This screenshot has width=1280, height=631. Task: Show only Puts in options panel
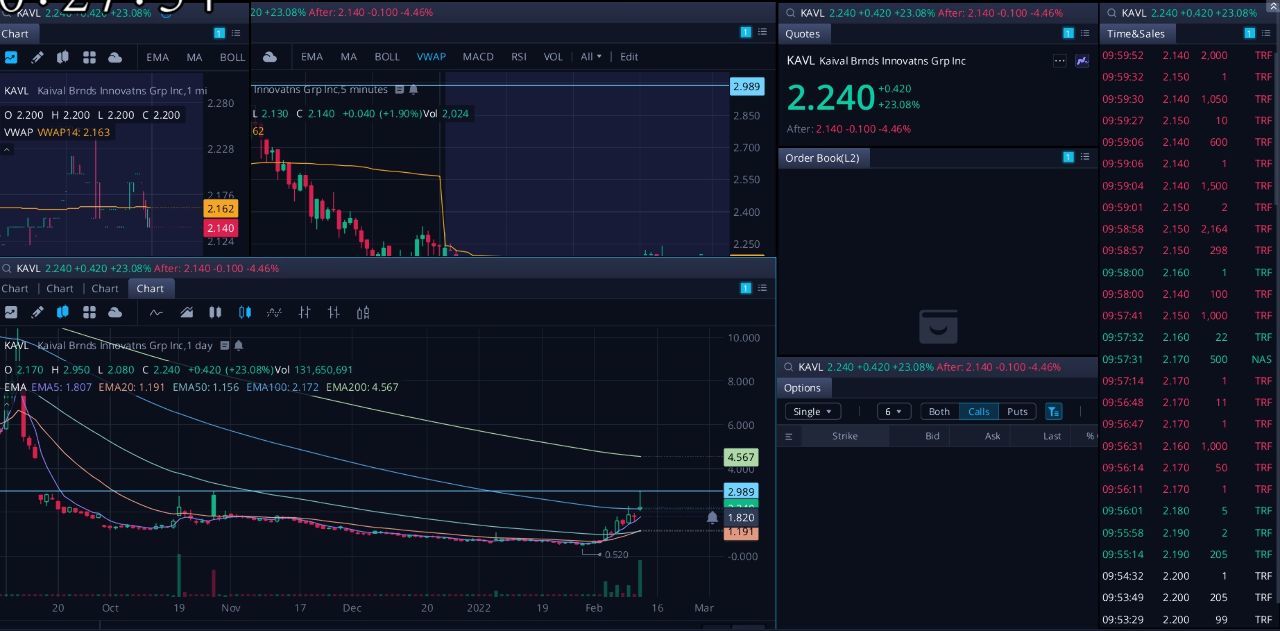point(1017,411)
